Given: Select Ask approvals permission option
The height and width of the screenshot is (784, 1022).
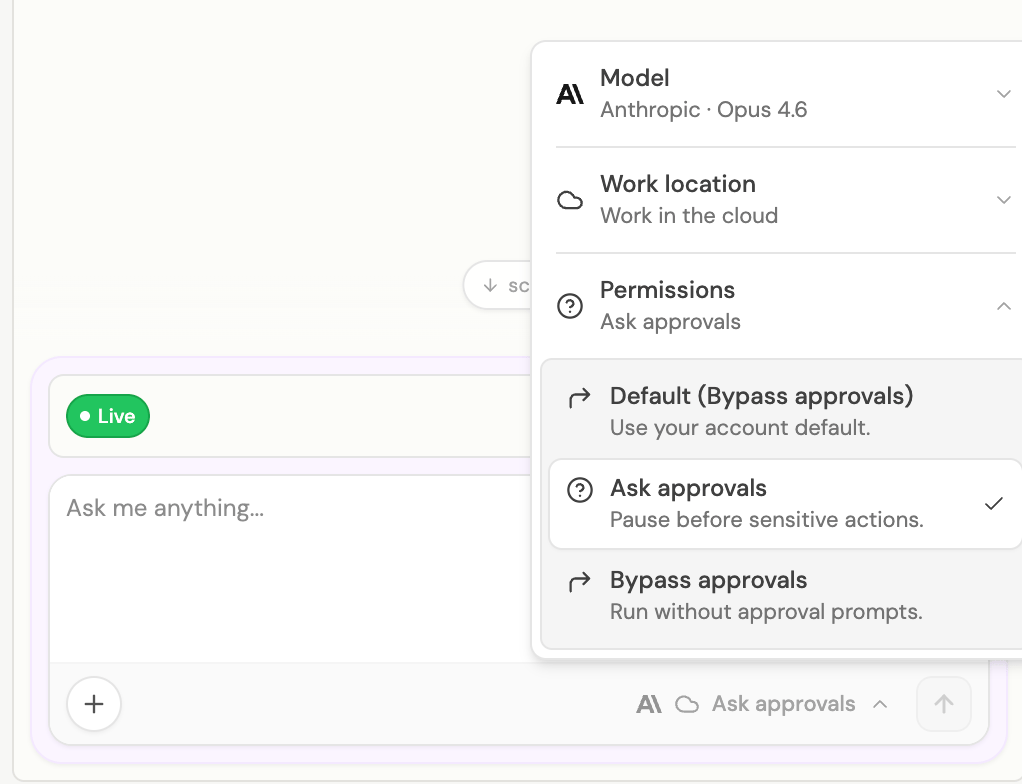Looking at the screenshot, I should coord(785,504).
